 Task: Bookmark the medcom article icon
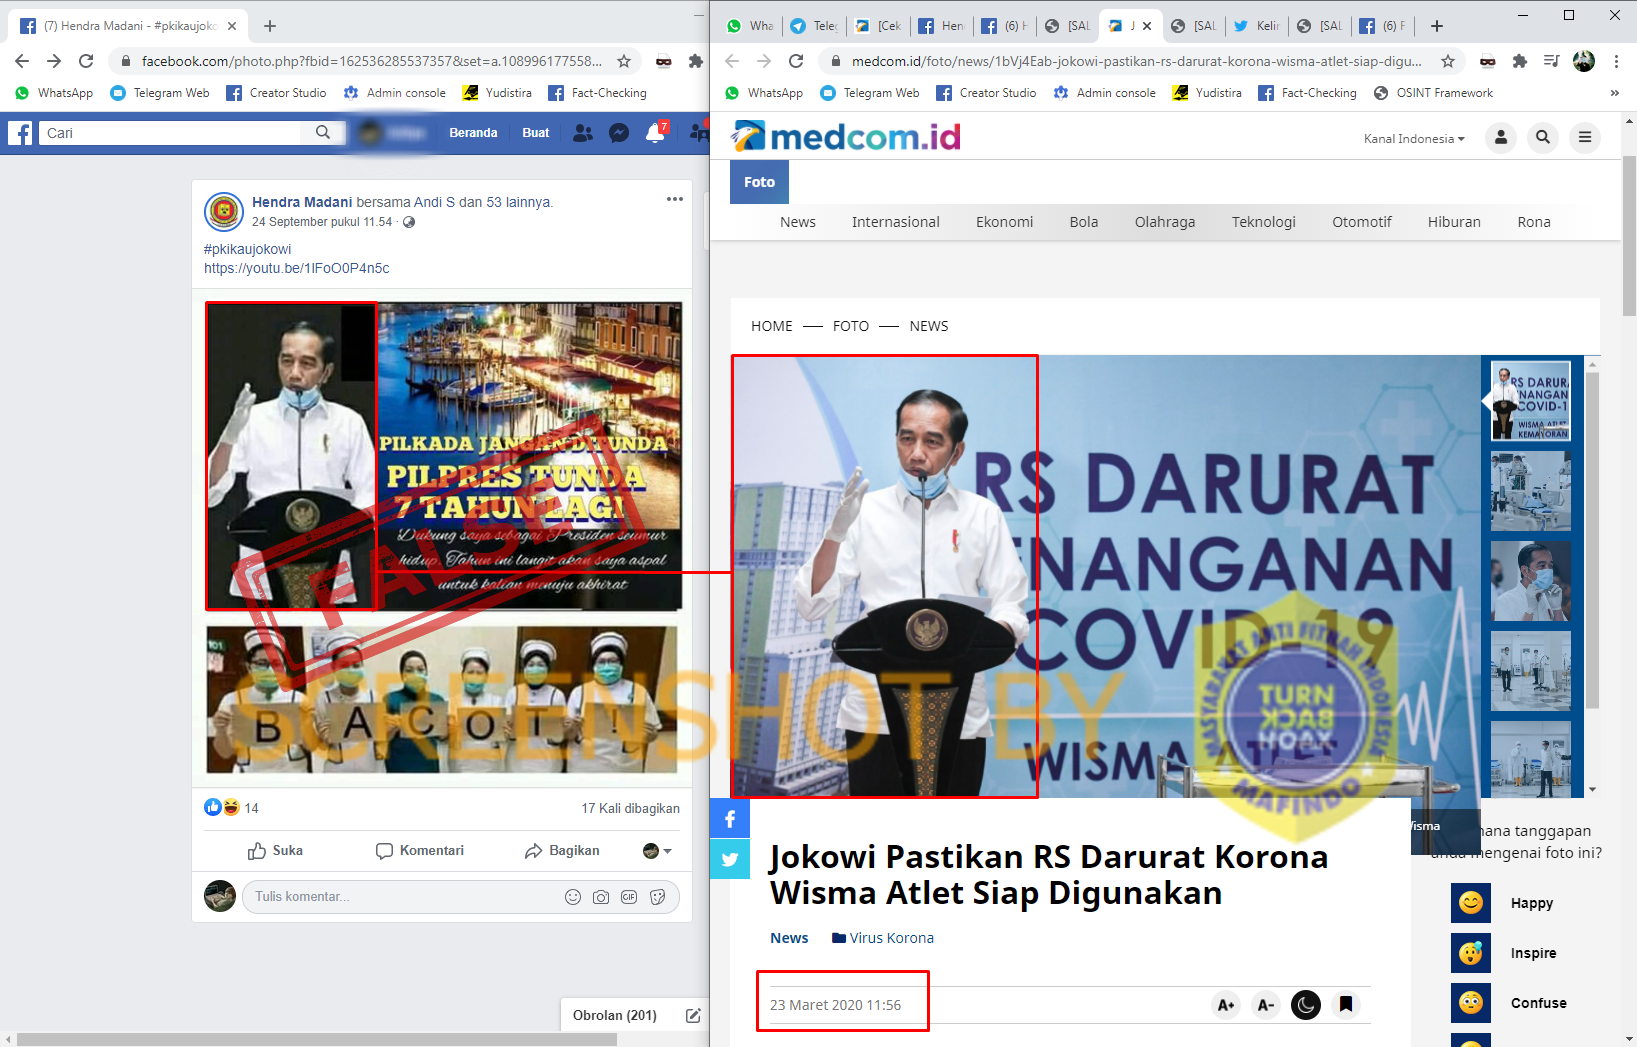click(x=1346, y=1005)
